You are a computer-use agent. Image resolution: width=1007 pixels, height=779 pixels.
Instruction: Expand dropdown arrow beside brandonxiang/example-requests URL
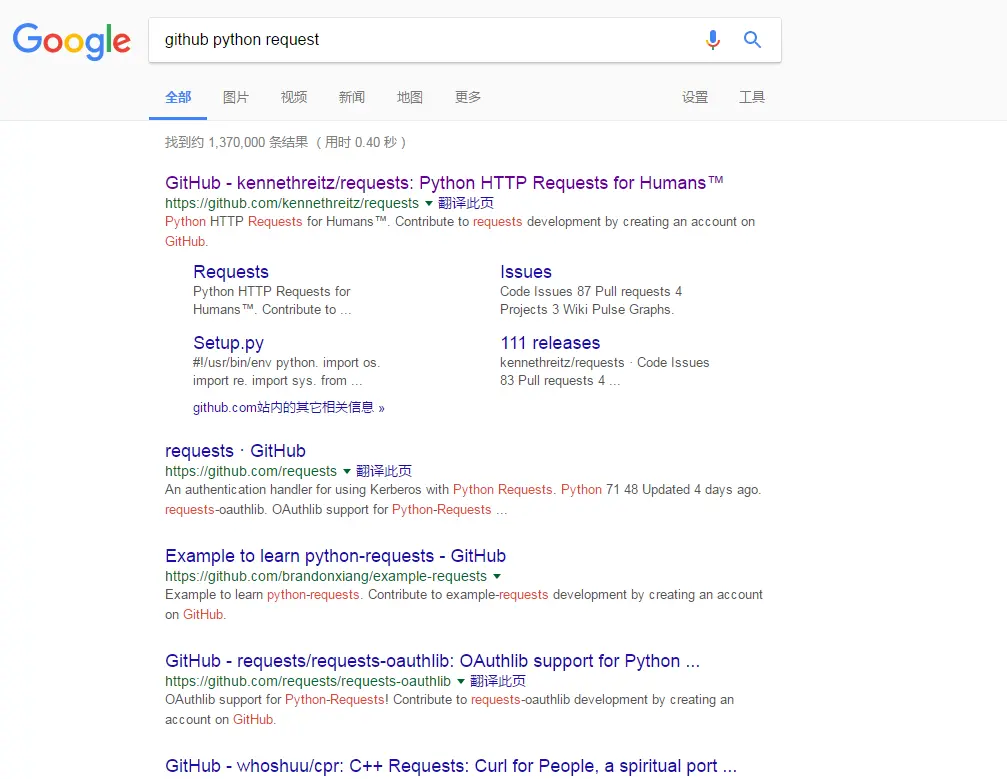coord(496,577)
